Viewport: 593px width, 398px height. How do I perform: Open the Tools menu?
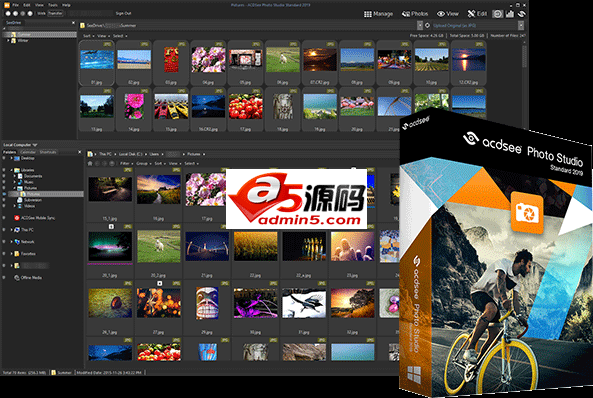click(x=53, y=5)
